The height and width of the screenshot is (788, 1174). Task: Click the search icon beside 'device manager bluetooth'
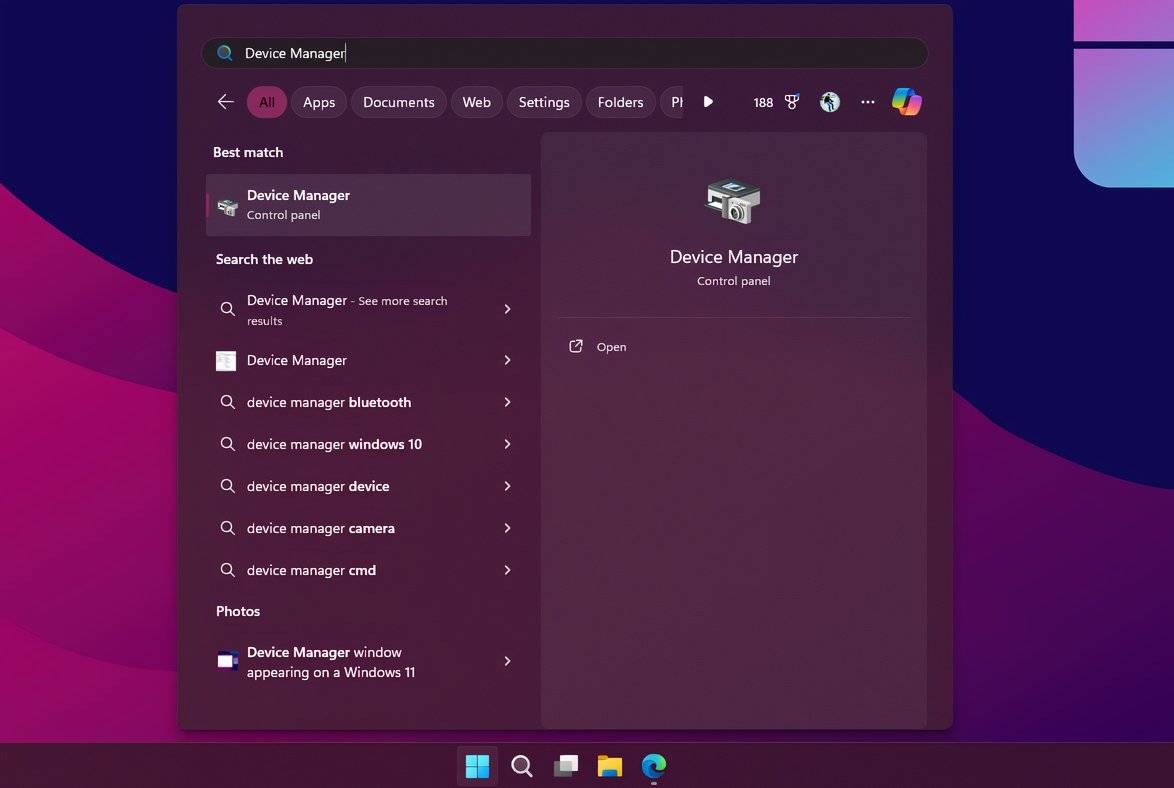[228, 402]
